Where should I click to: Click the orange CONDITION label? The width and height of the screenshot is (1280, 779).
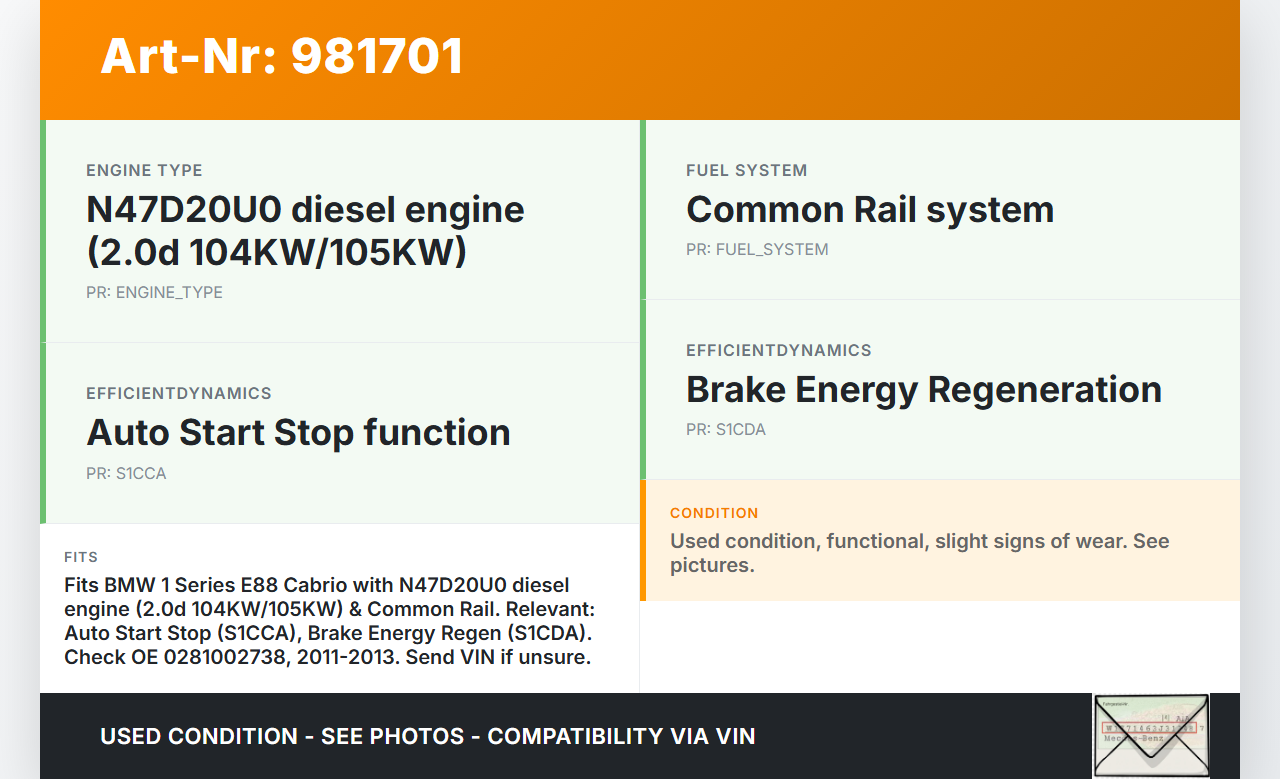coord(713,513)
